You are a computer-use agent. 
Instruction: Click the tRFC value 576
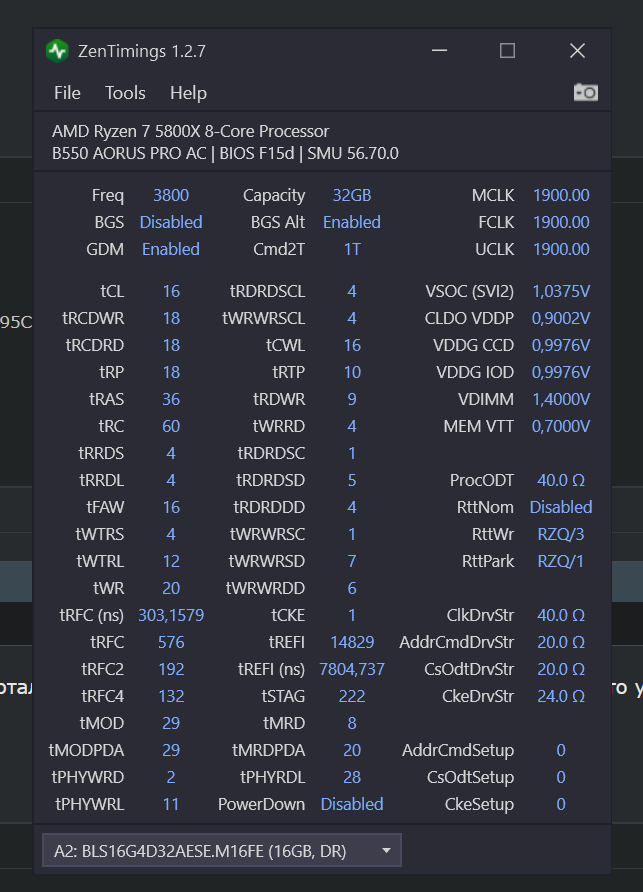(x=171, y=642)
